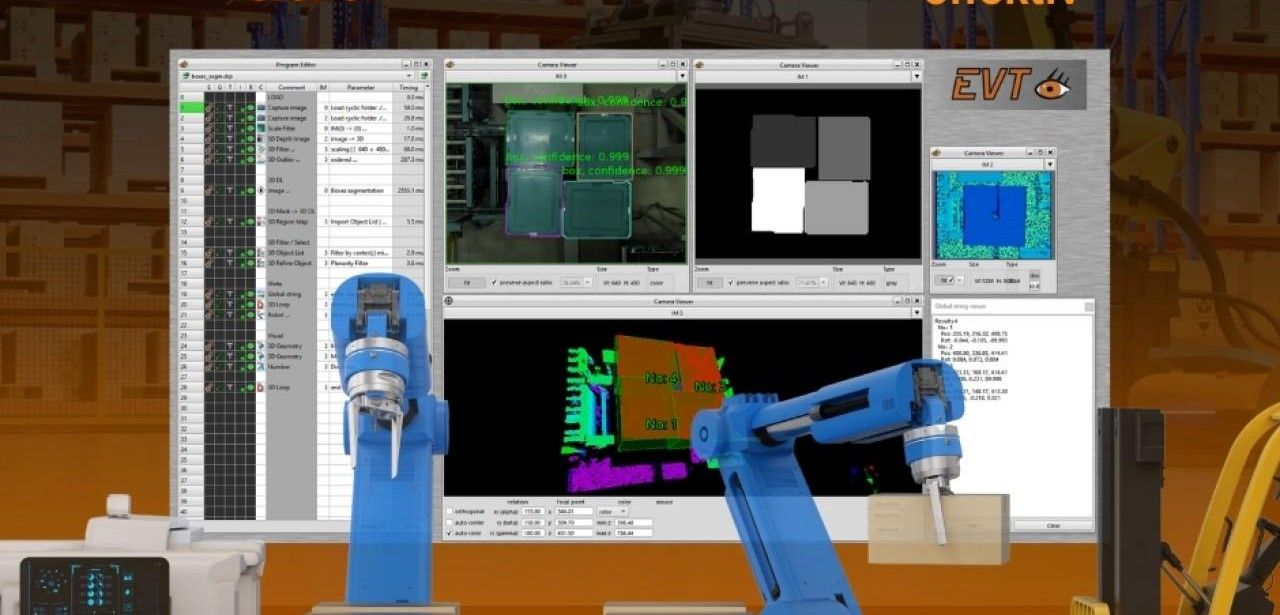Click the crosshair icon on the 3D Camera Viewer title bar
The height and width of the screenshot is (615, 1280).
pos(450,301)
